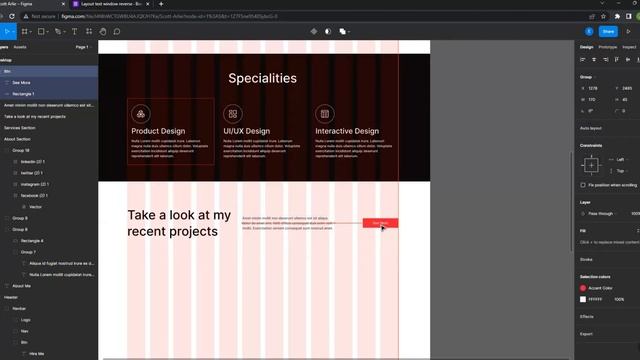Click the Auto layout section header
This screenshot has height=360, width=640.
(x=591, y=128)
